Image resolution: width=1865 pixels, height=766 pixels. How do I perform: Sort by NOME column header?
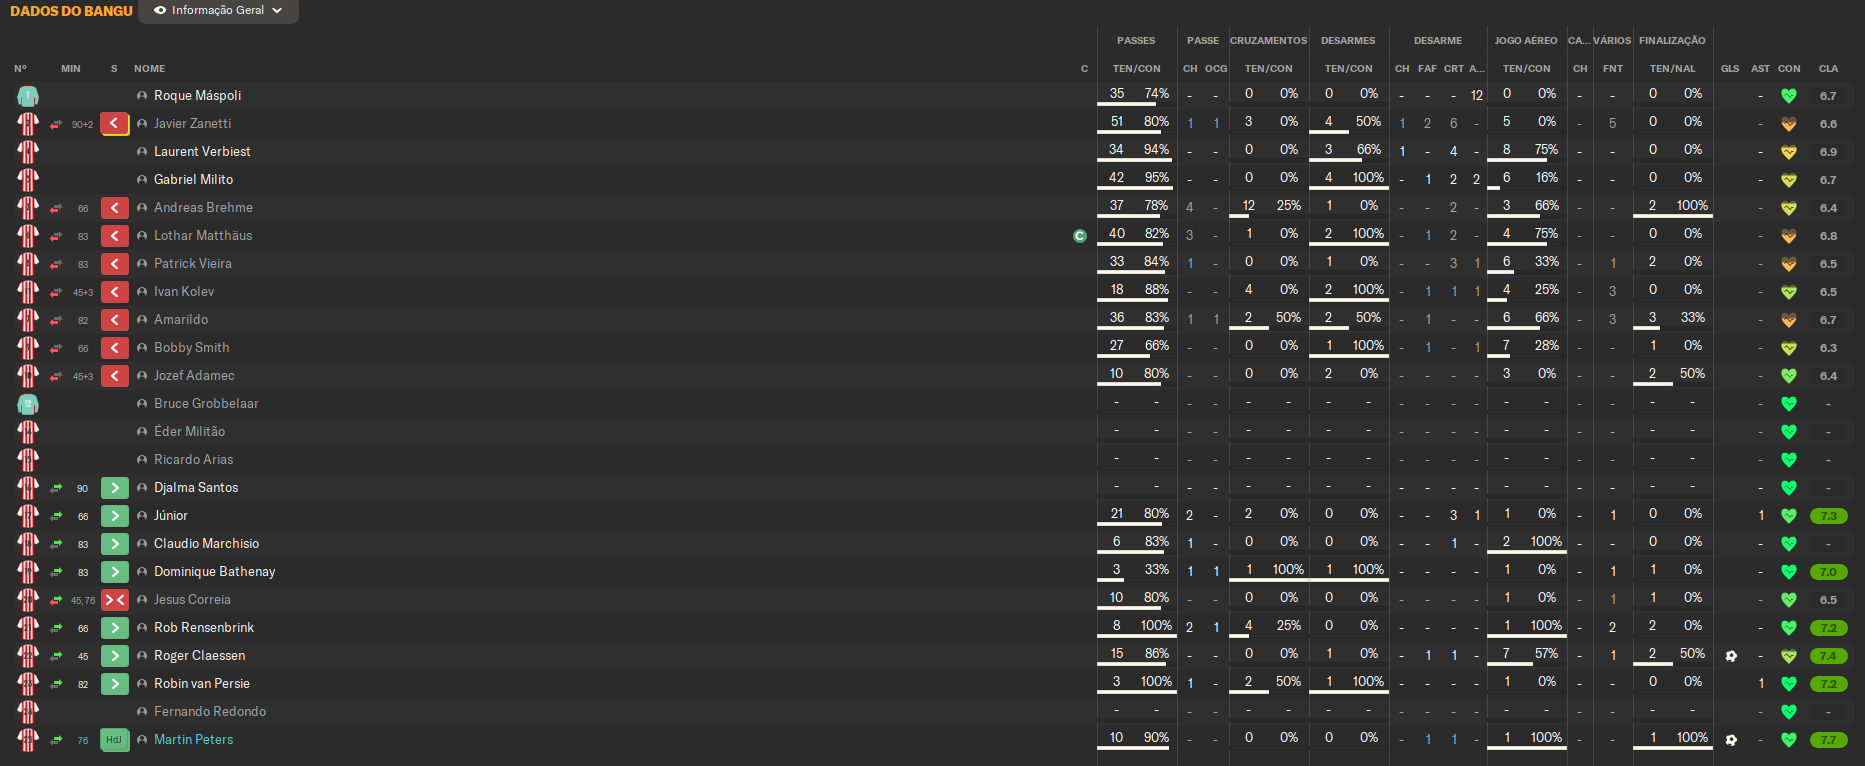point(150,69)
